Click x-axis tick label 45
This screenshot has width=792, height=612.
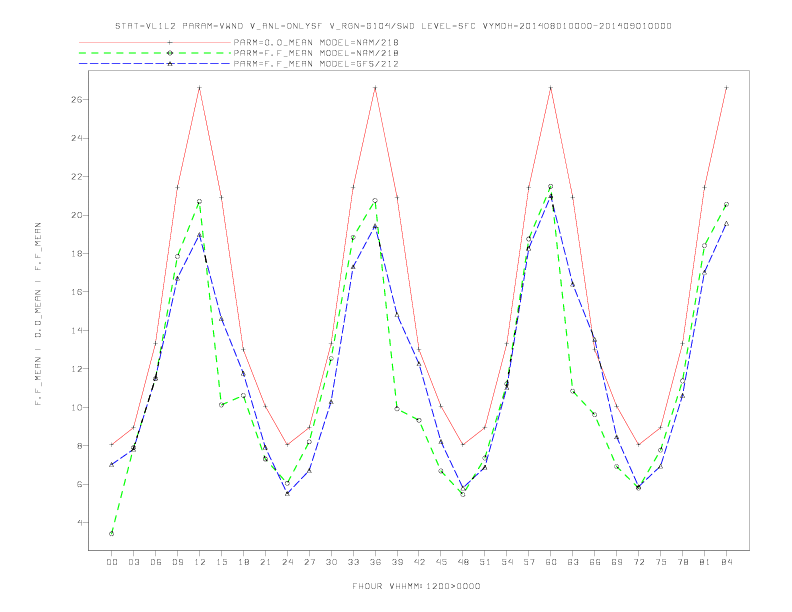point(441,562)
